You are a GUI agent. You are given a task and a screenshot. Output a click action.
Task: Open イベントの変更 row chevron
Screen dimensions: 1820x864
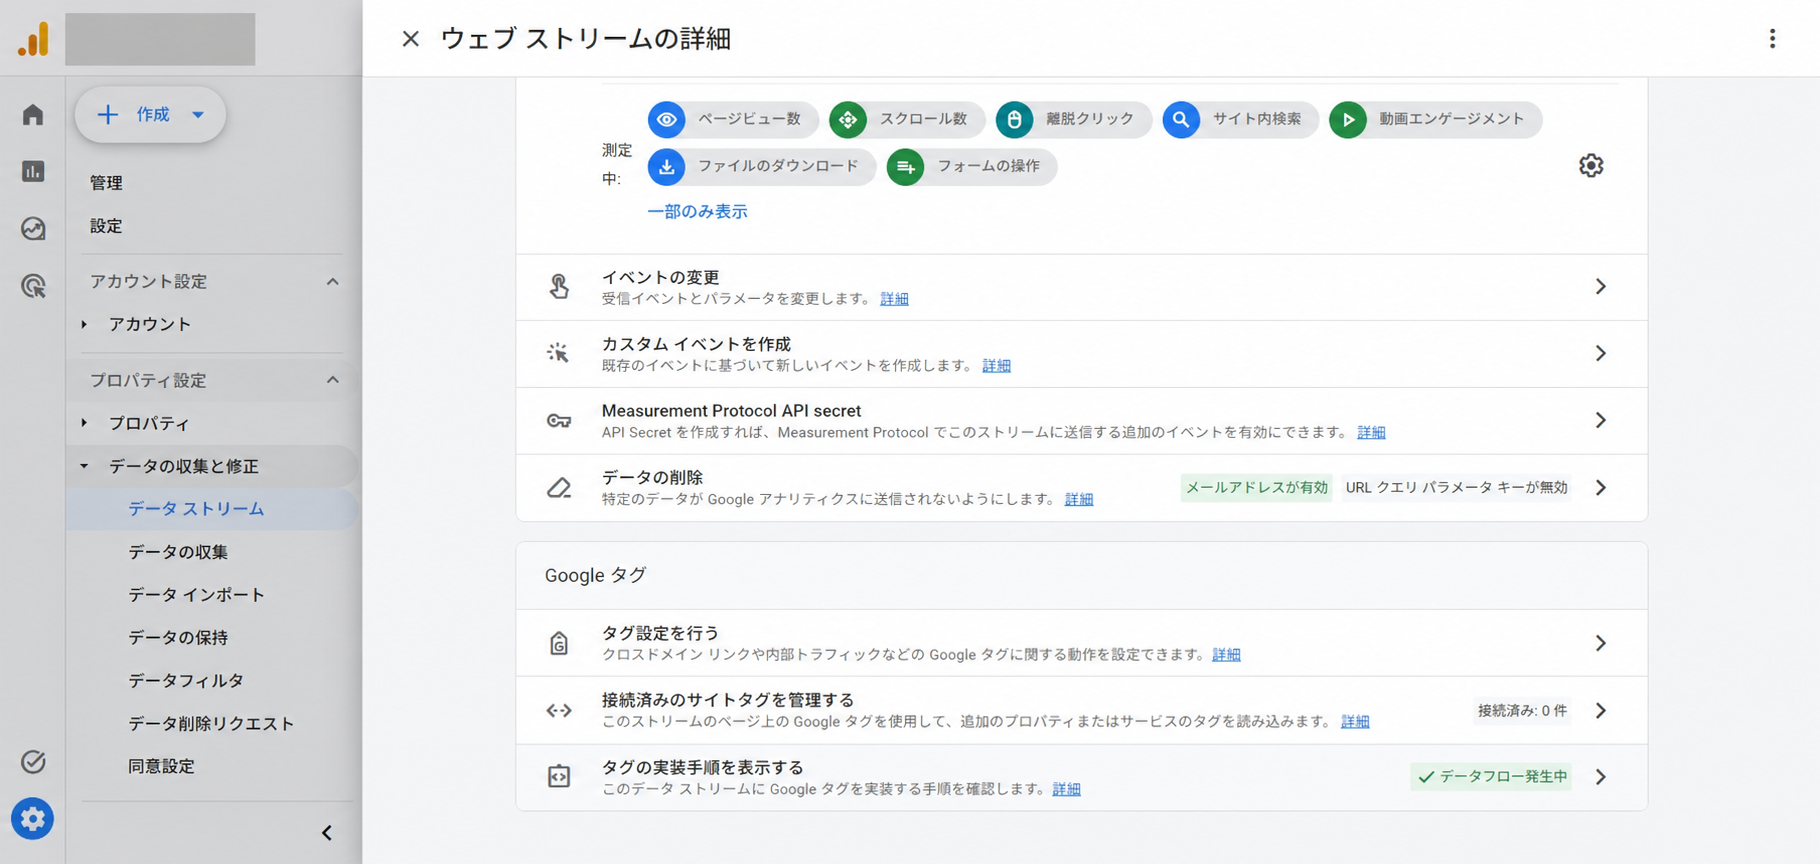click(1600, 287)
